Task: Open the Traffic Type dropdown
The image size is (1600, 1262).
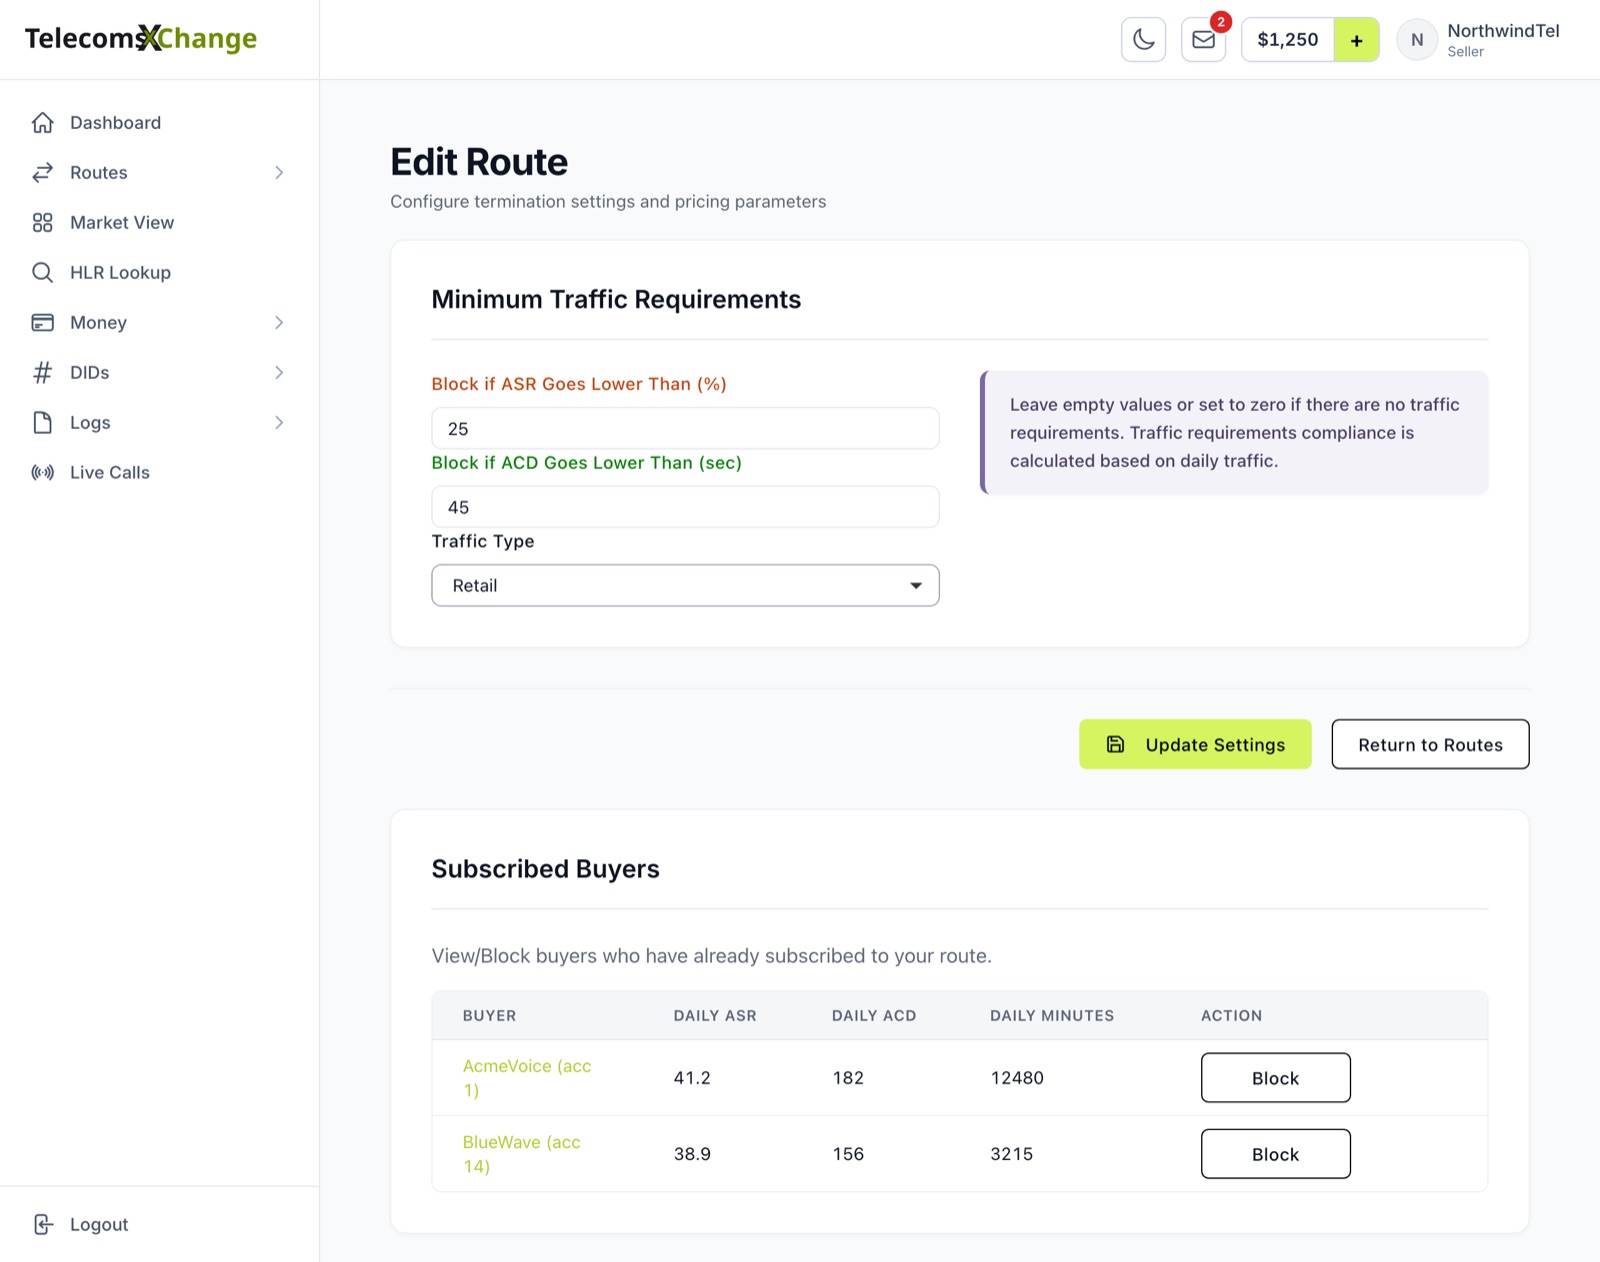Action: (685, 586)
